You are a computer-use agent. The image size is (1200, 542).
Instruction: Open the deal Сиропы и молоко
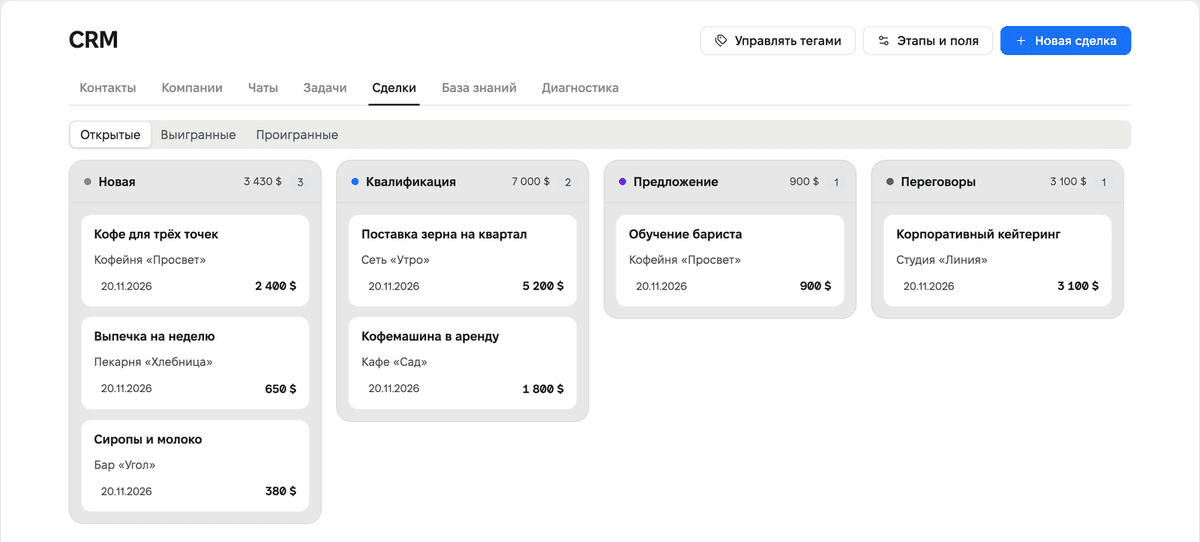195,466
